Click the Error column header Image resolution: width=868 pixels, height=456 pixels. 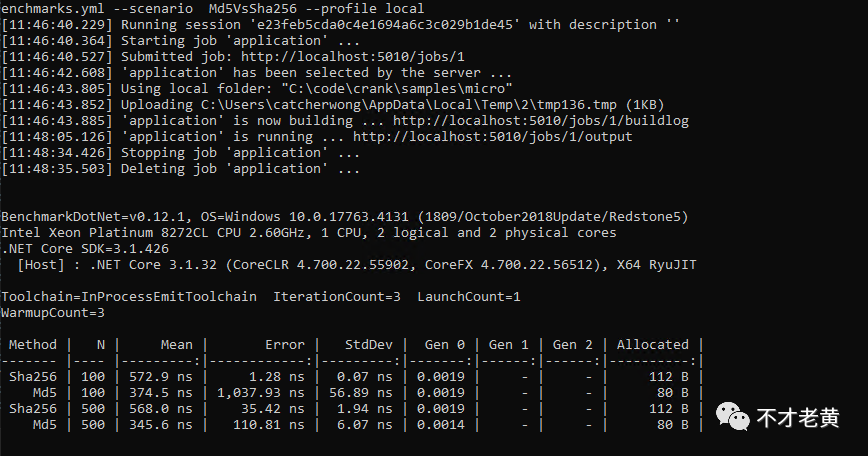click(x=285, y=344)
